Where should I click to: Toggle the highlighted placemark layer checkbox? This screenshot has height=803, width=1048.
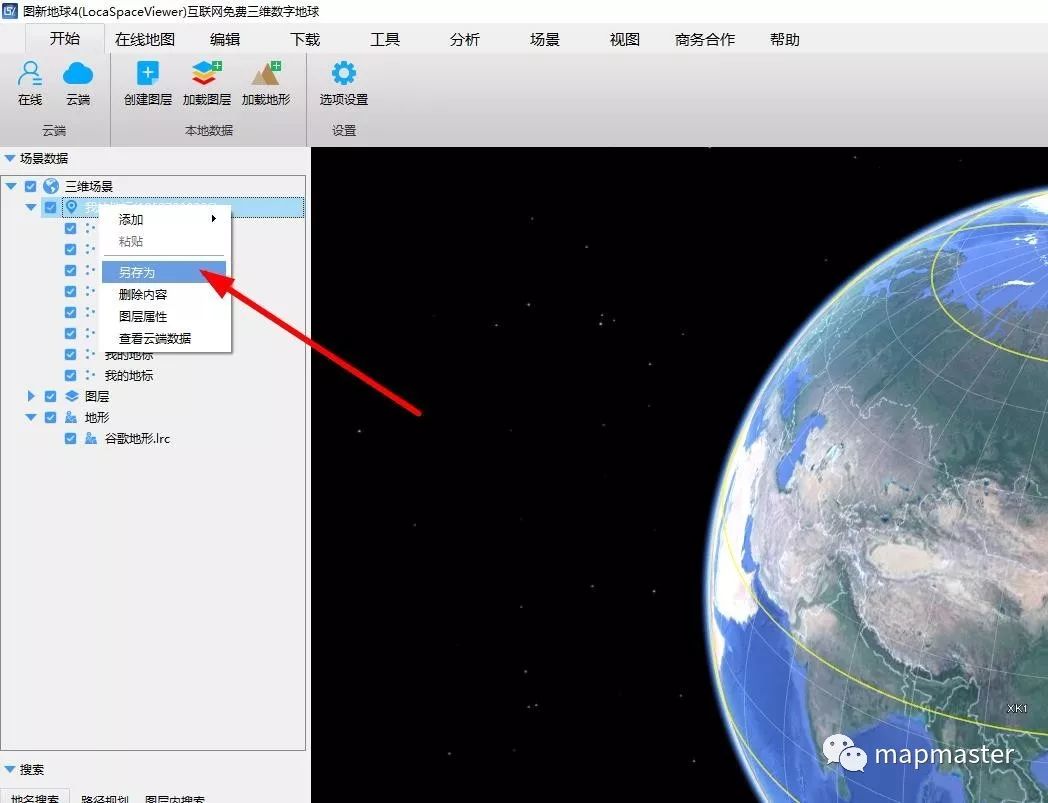50,207
